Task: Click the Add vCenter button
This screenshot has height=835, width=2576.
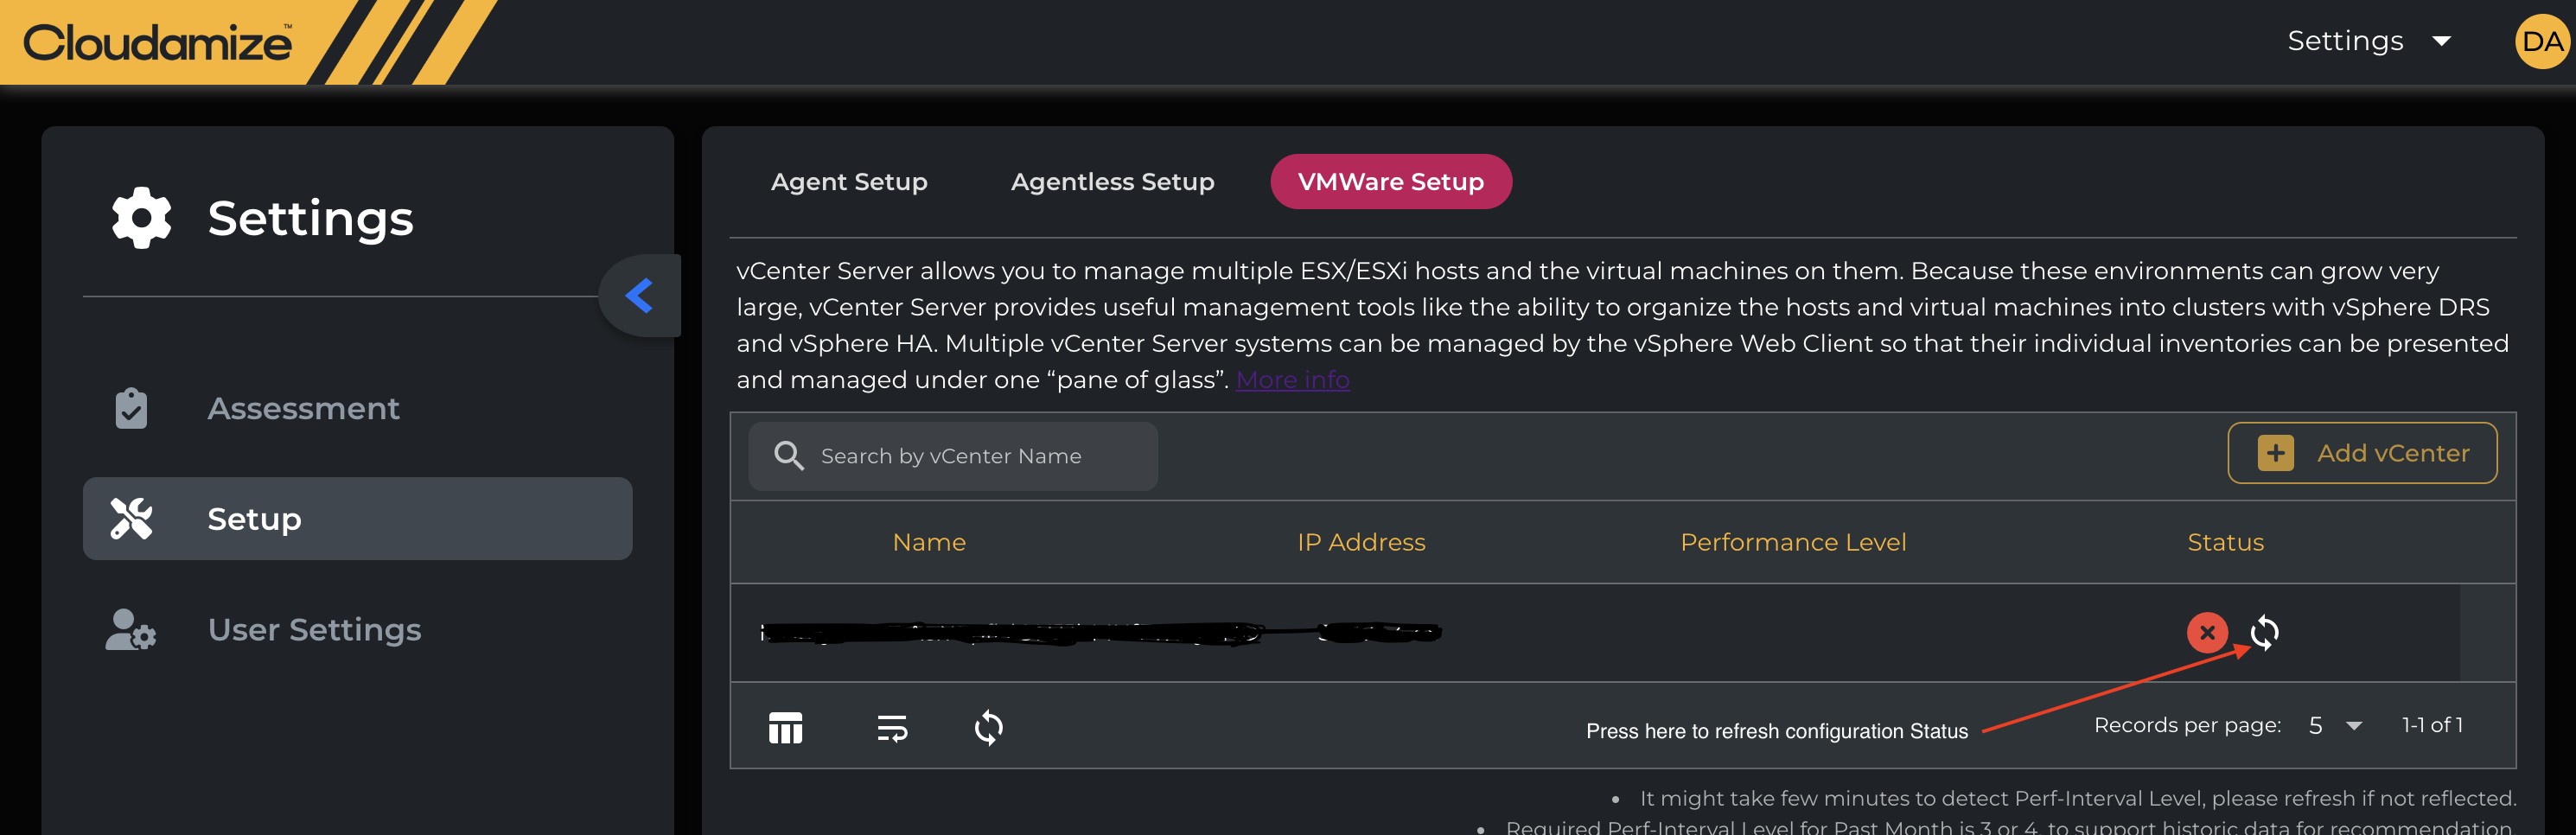Action: pos(2361,453)
